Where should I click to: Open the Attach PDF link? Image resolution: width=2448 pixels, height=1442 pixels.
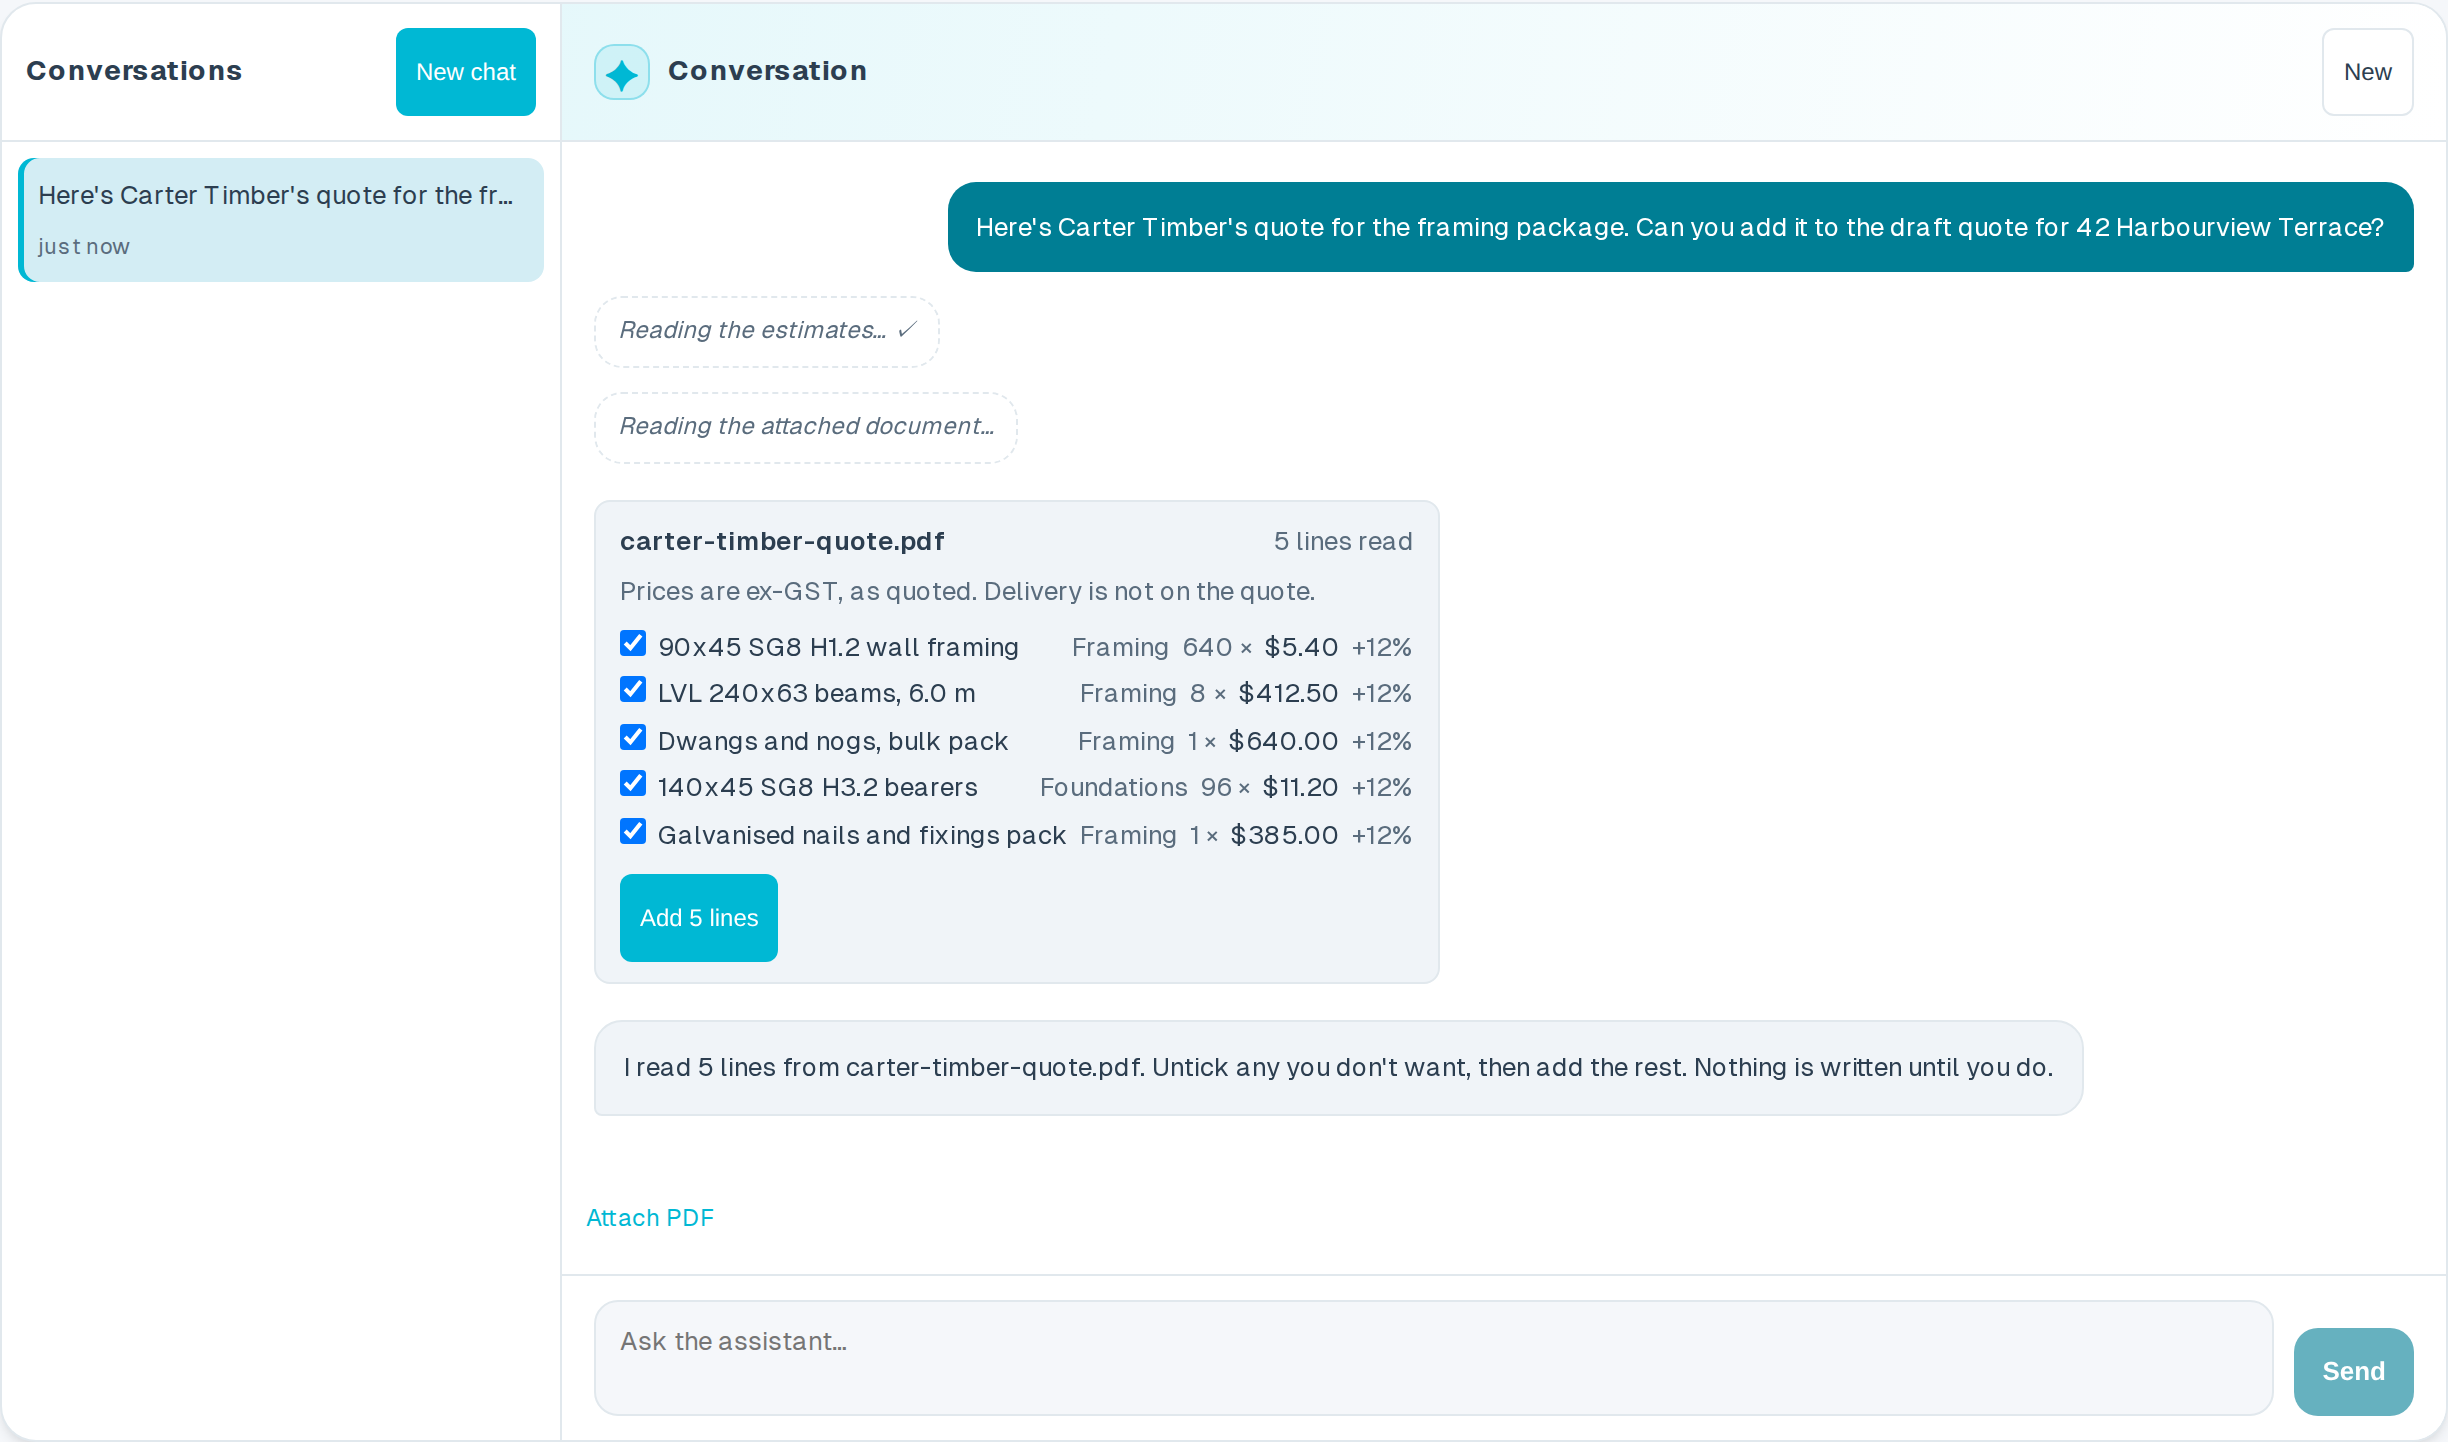650,1218
